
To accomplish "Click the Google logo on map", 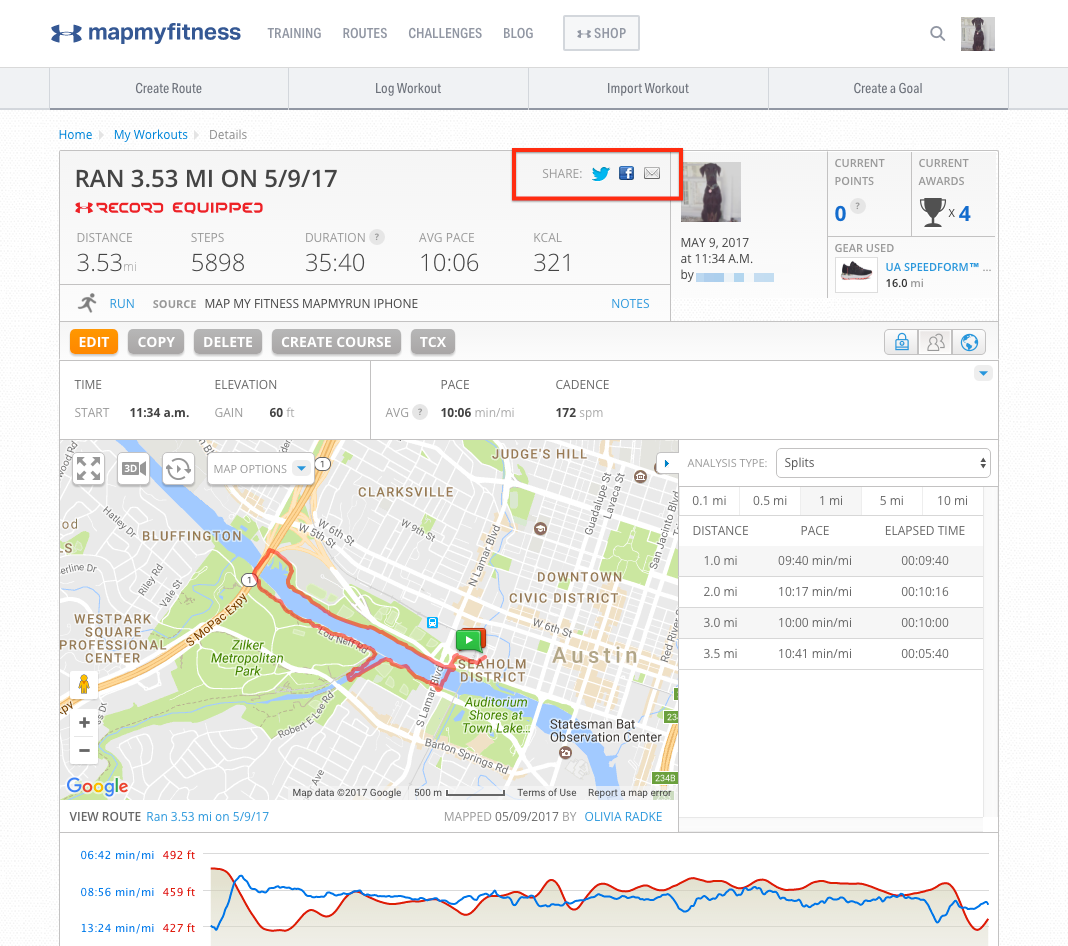I will pos(97,786).
